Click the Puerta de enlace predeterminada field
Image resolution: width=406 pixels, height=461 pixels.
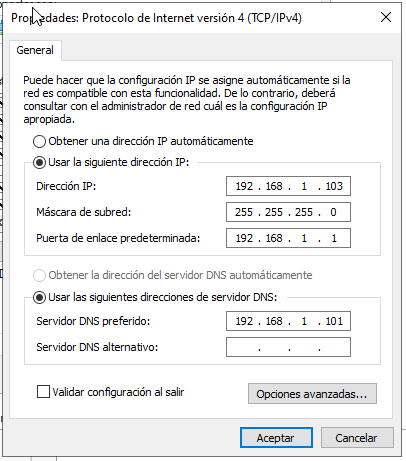pos(288,238)
